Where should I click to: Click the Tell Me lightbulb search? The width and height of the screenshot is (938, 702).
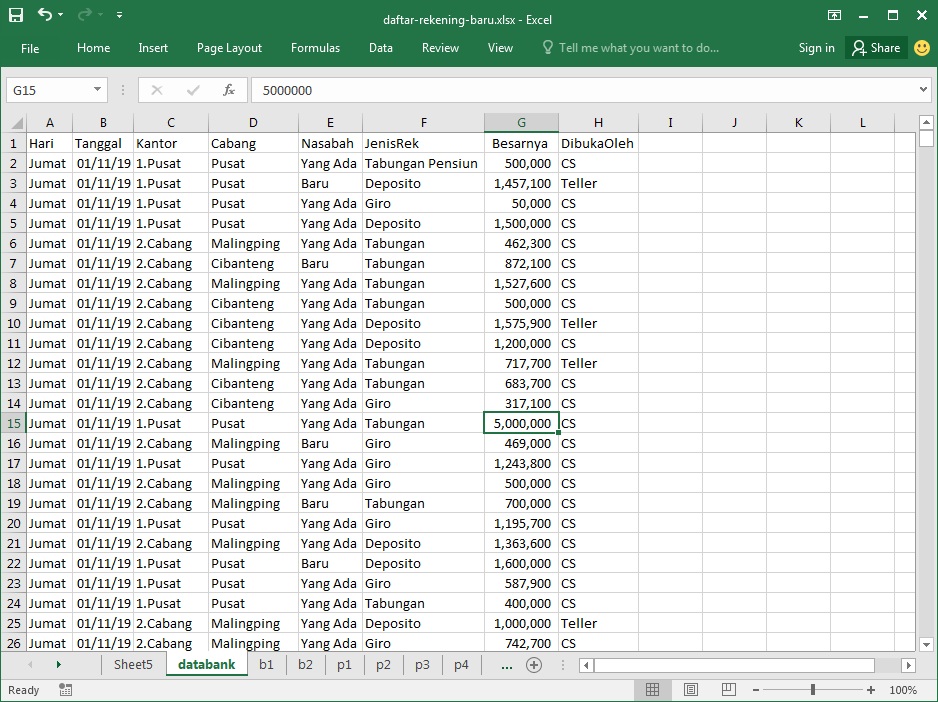pyautogui.click(x=546, y=47)
